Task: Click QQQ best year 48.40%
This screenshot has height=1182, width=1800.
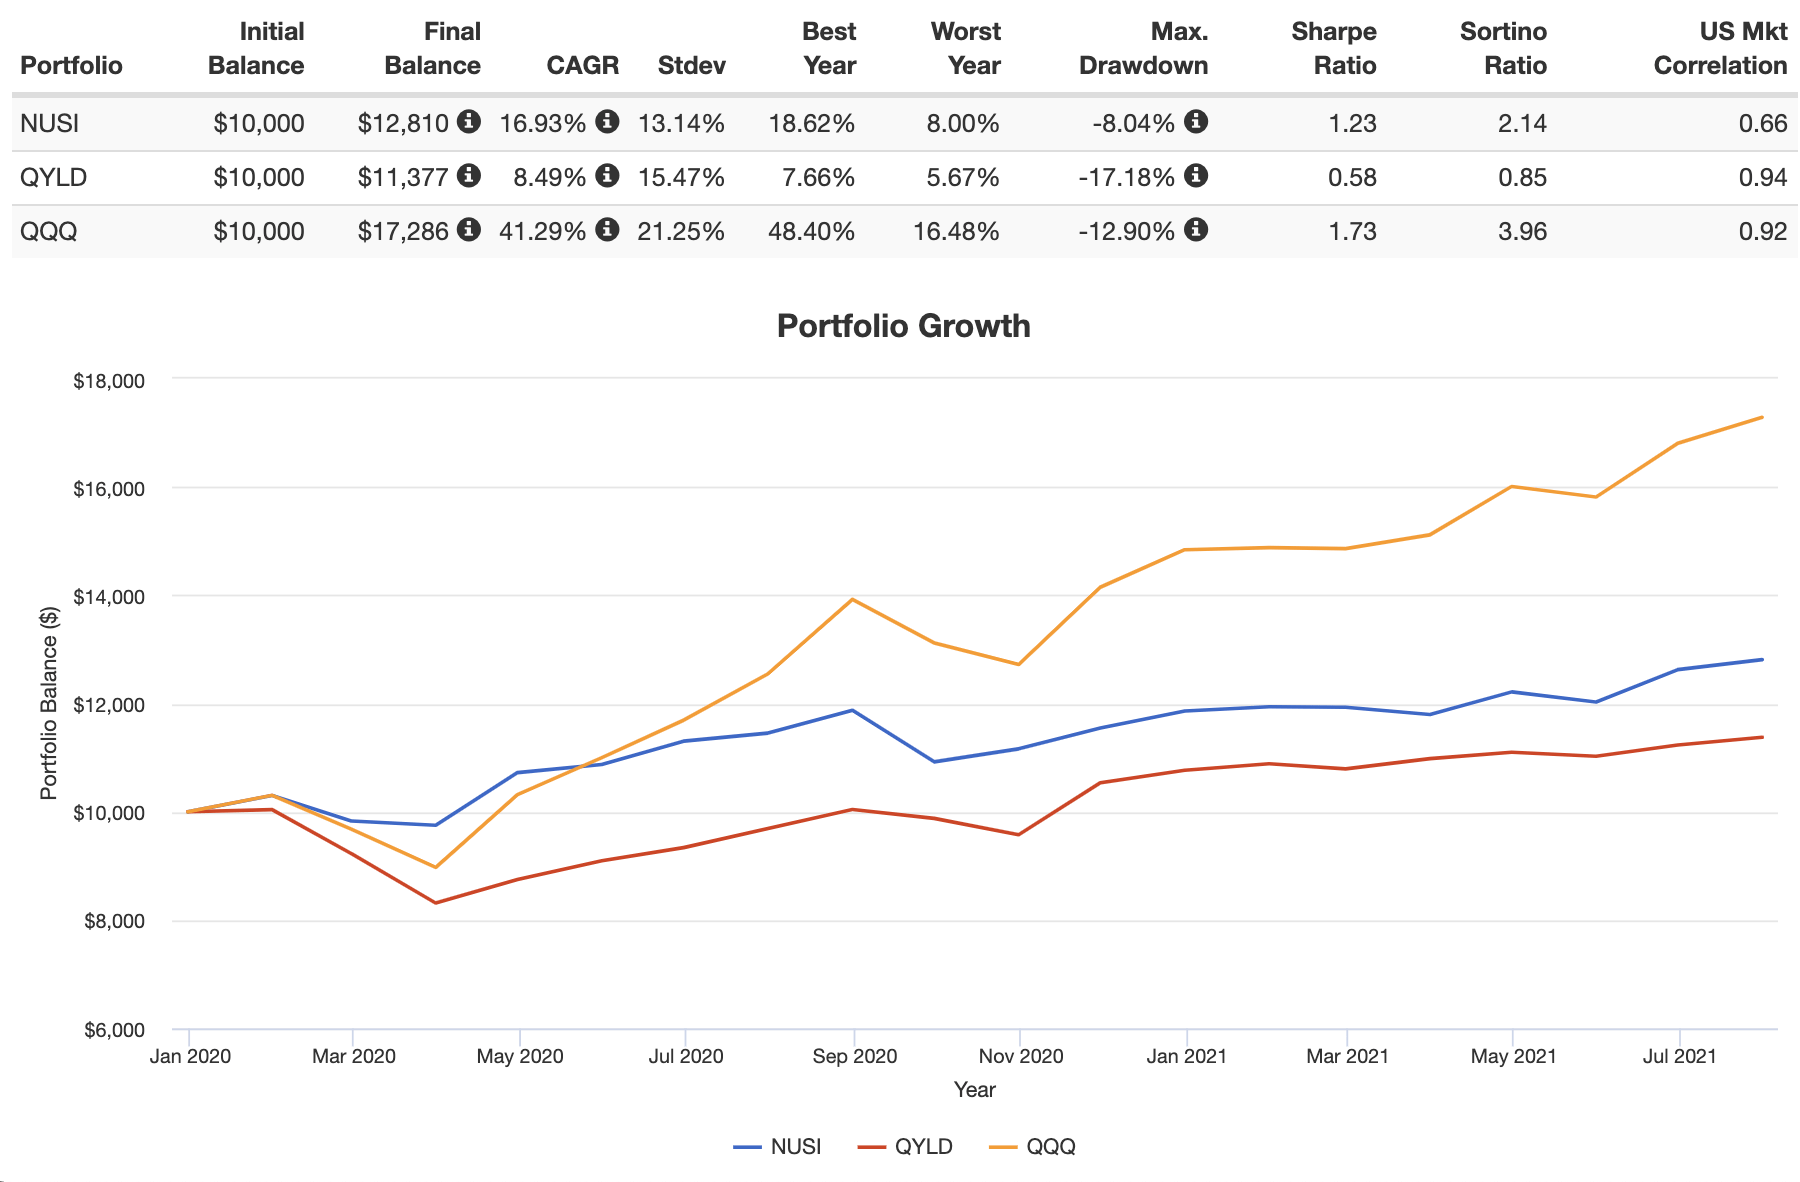Action: click(x=812, y=232)
